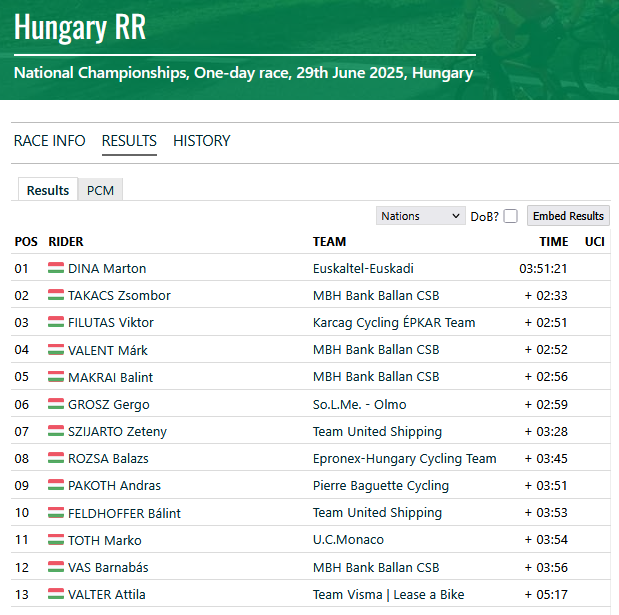
Task: Click flag icon beside VALENT Márk
Action: tap(56, 349)
